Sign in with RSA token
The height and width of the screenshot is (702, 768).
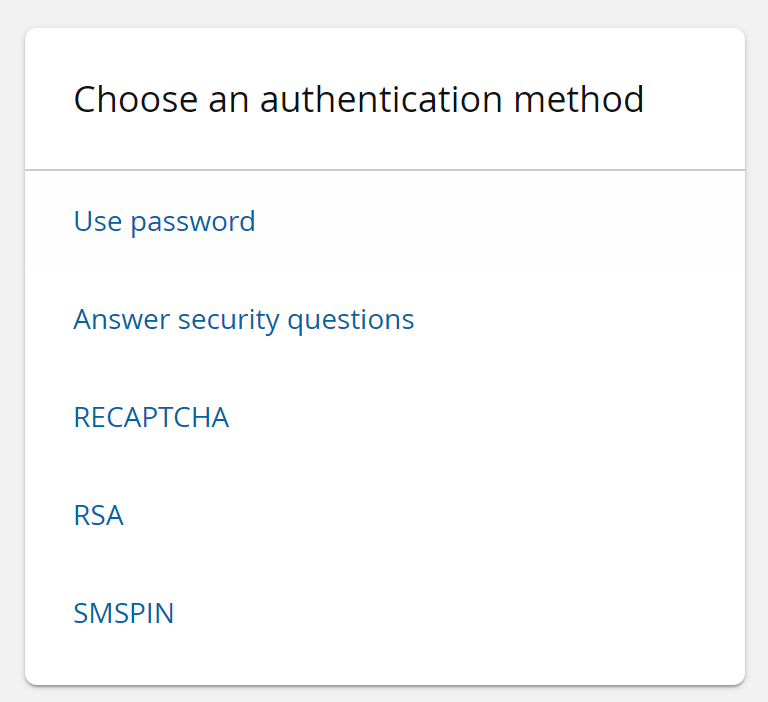point(98,515)
